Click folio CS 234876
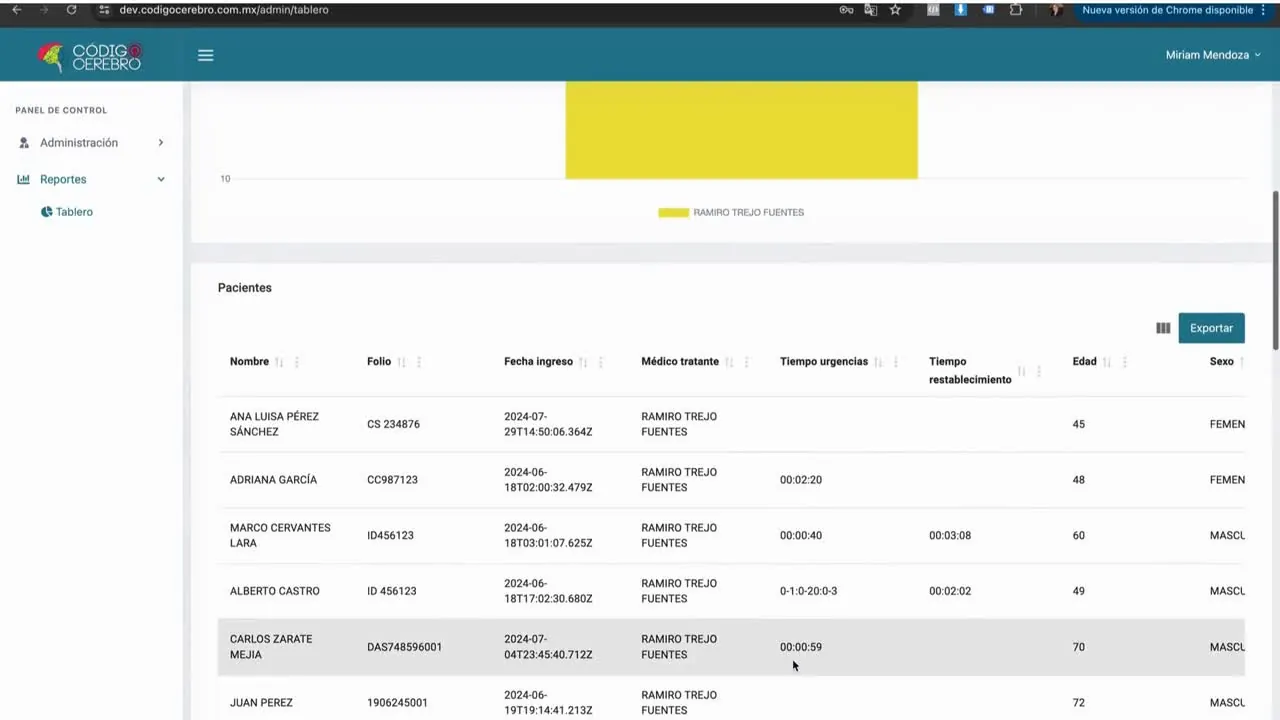 [x=393, y=424]
